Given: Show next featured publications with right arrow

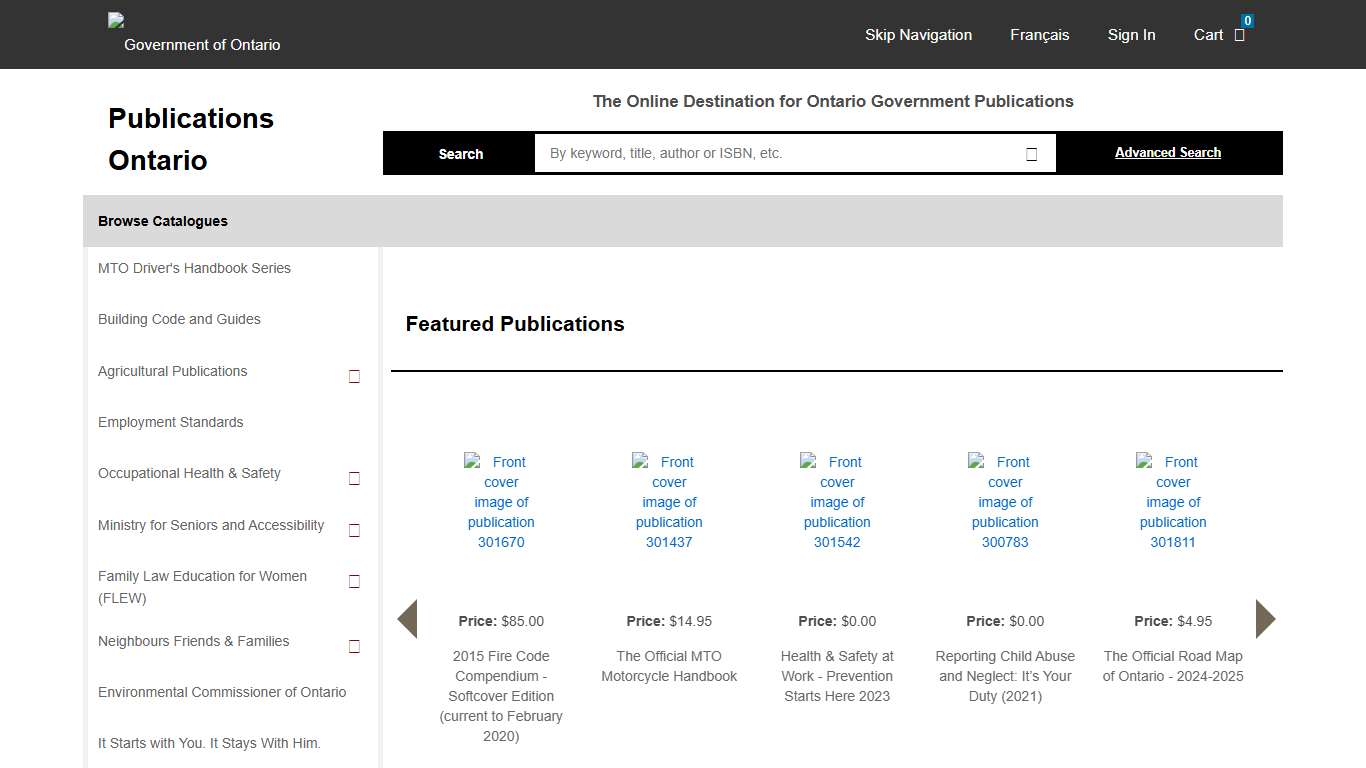Looking at the screenshot, I should 1265,619.
